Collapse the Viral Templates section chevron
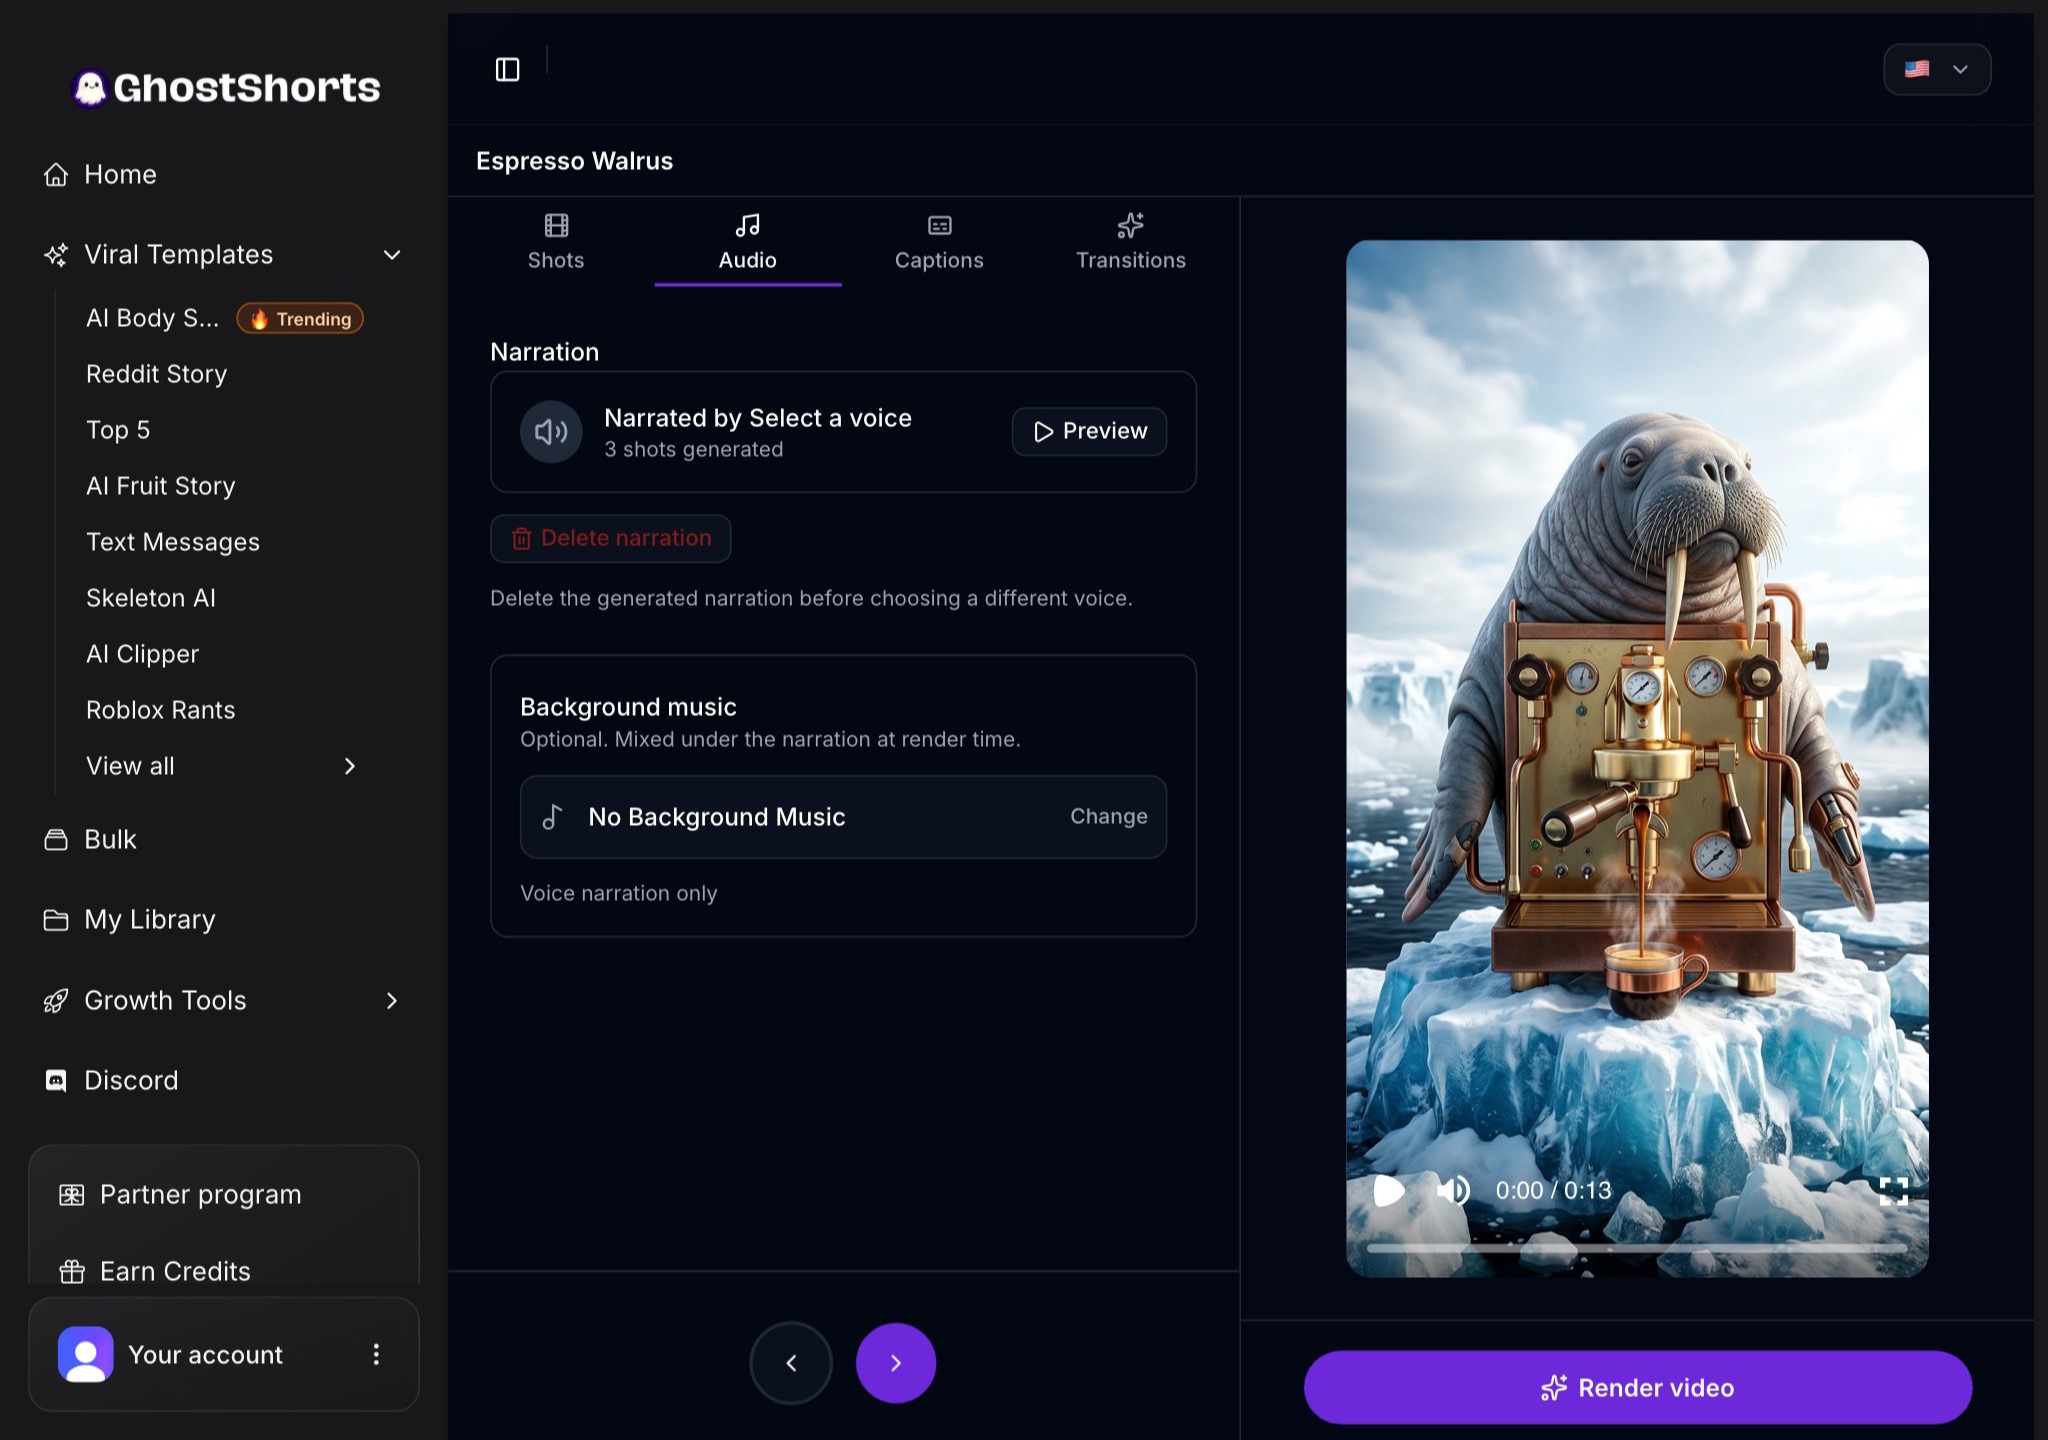The width and height of the screenshot is (2048, 1440). pos(392,255)
